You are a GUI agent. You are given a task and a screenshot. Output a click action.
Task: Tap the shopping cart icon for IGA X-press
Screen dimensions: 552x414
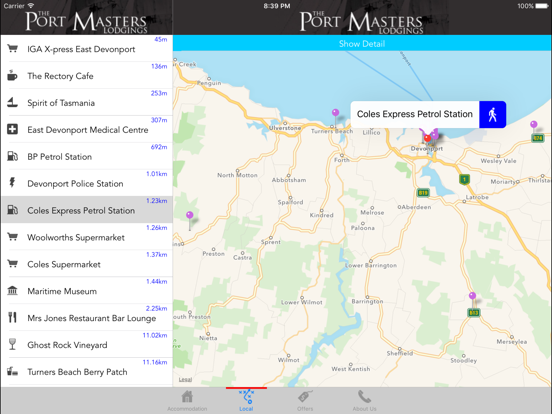pyautogui.click(x=13, y=49)
